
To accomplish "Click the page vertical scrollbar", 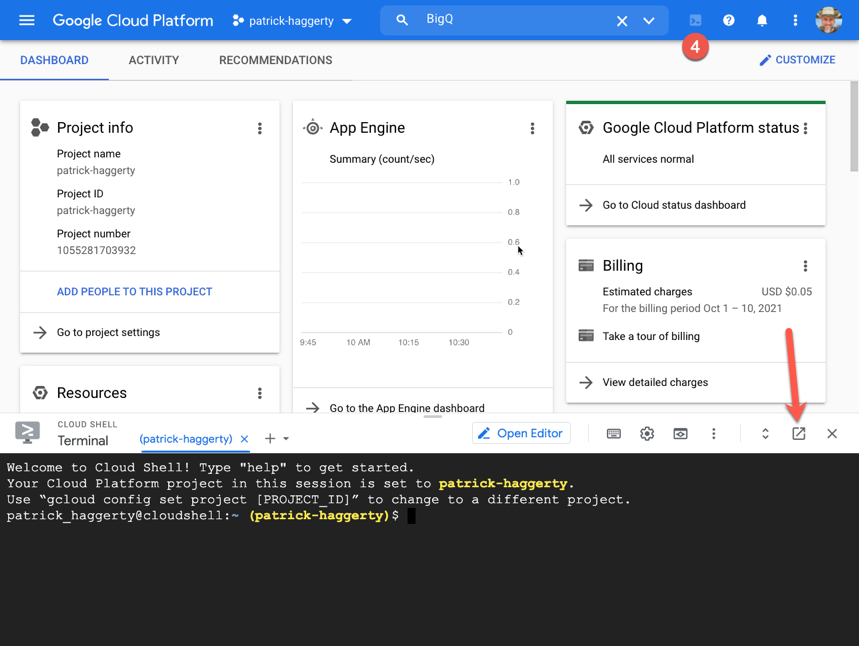I will 854,126.
